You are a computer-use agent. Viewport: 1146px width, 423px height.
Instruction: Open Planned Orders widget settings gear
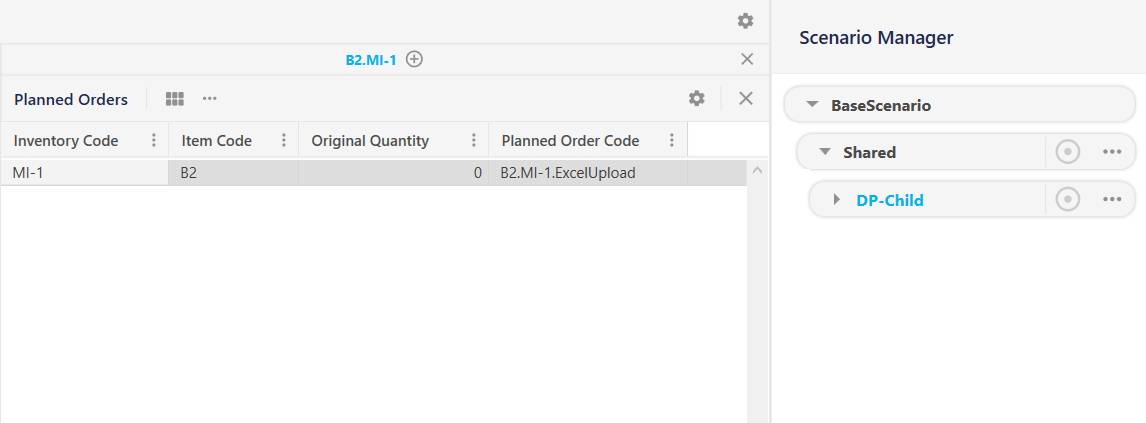697,98
